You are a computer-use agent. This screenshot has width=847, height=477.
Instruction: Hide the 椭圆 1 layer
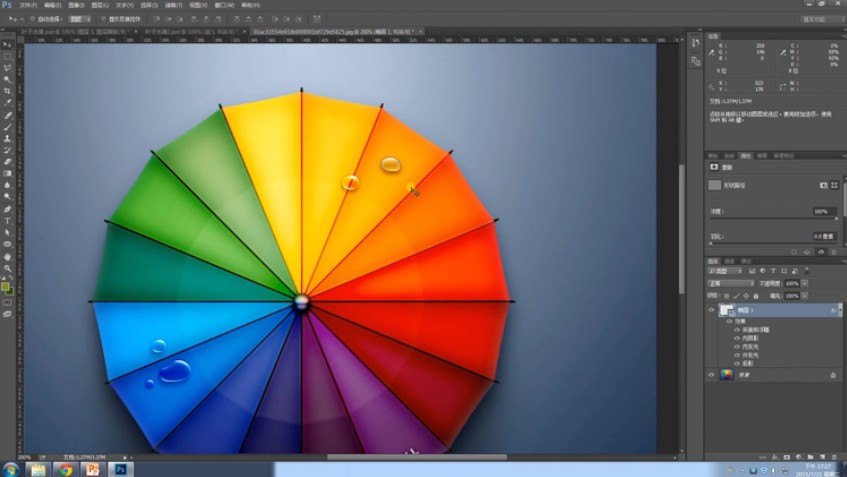pyautogui.click(x=711, y=310)
